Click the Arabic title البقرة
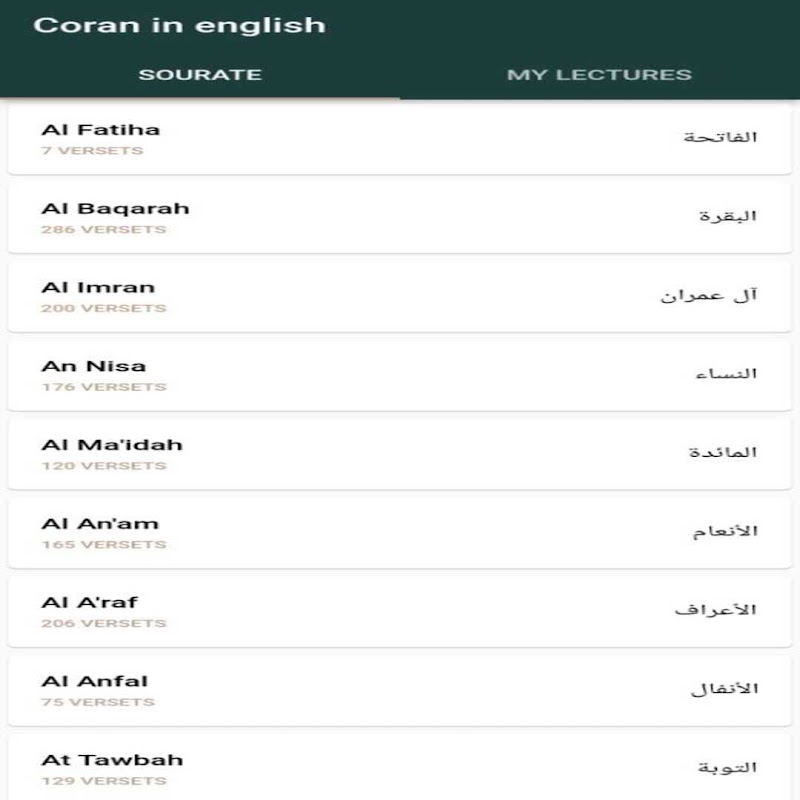Viewport: 800px width, 800px height. pyautogui.click(x=727, y=216)
